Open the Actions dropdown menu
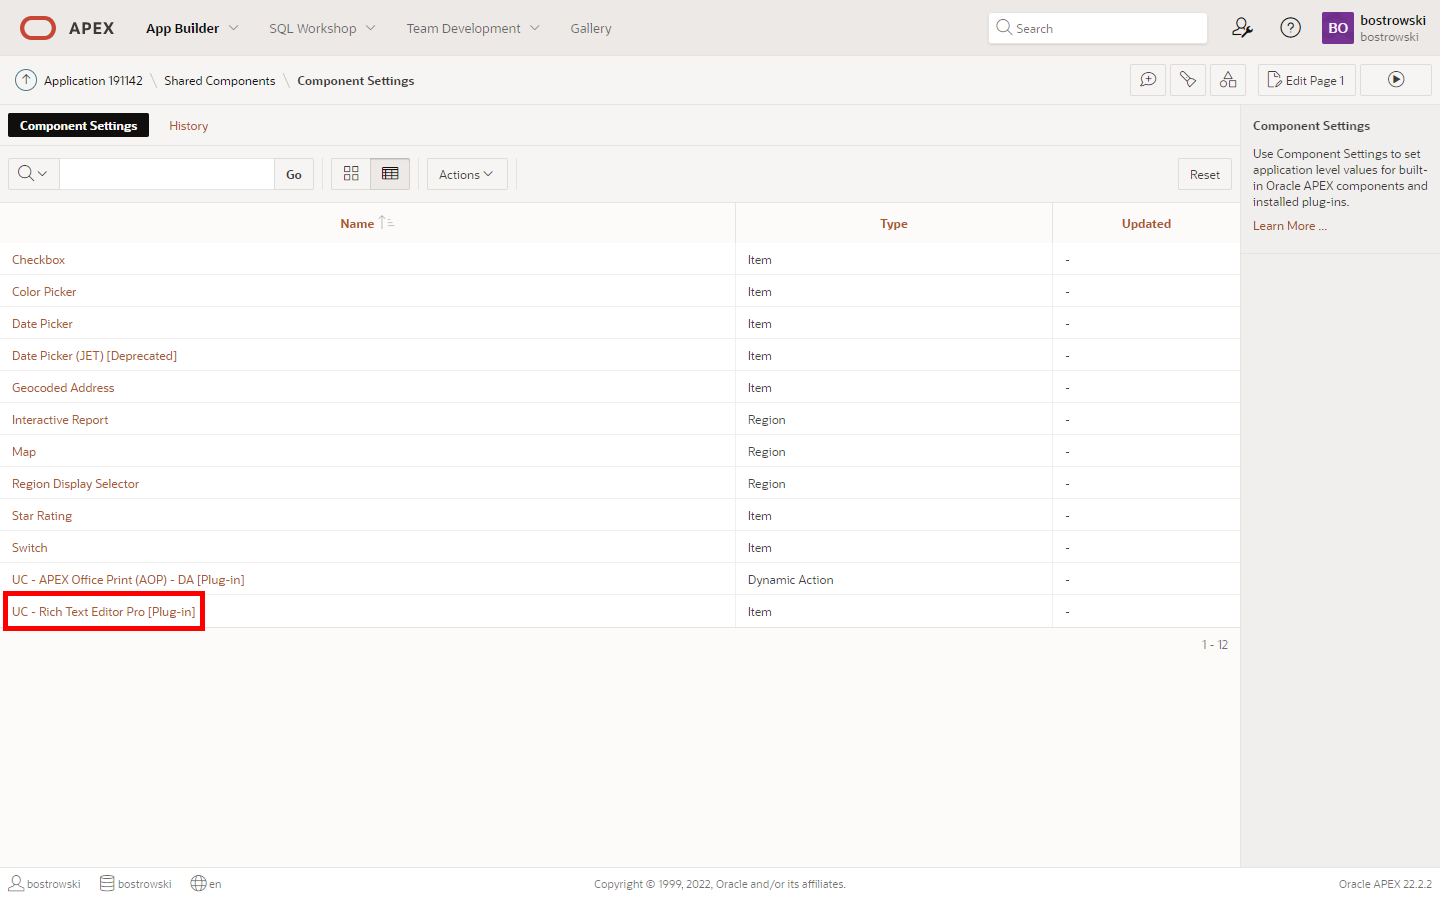The image size is (1440, 900). pyautogui.click(x=466, y=174)
